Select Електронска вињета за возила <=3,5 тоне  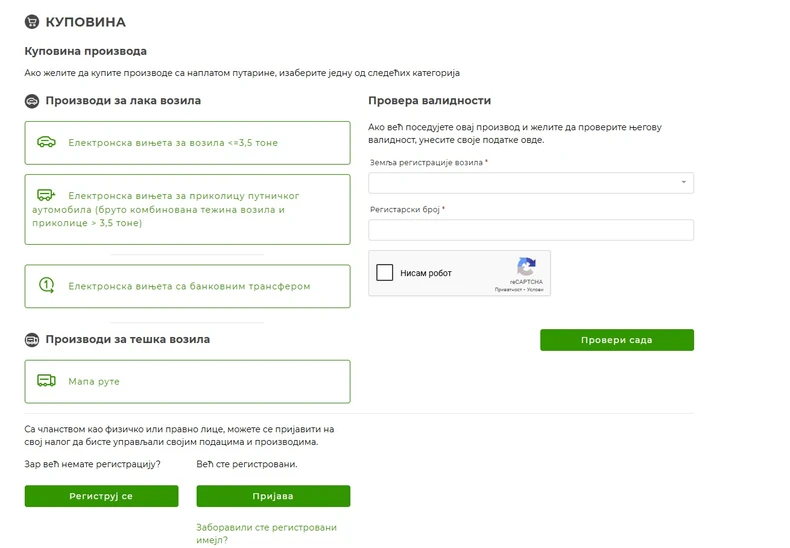coord(173,143)
